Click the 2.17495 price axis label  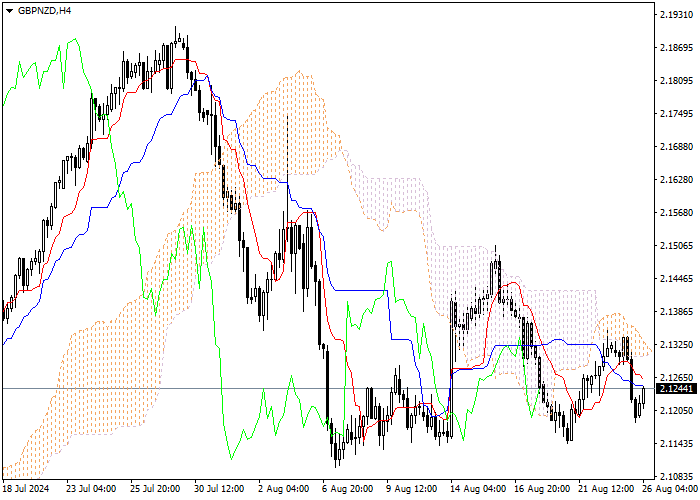(676, 114)
